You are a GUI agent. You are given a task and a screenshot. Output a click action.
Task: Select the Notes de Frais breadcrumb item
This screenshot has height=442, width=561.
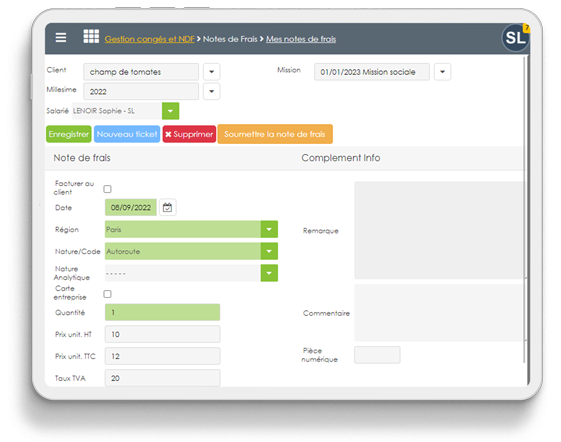[230, 39]
